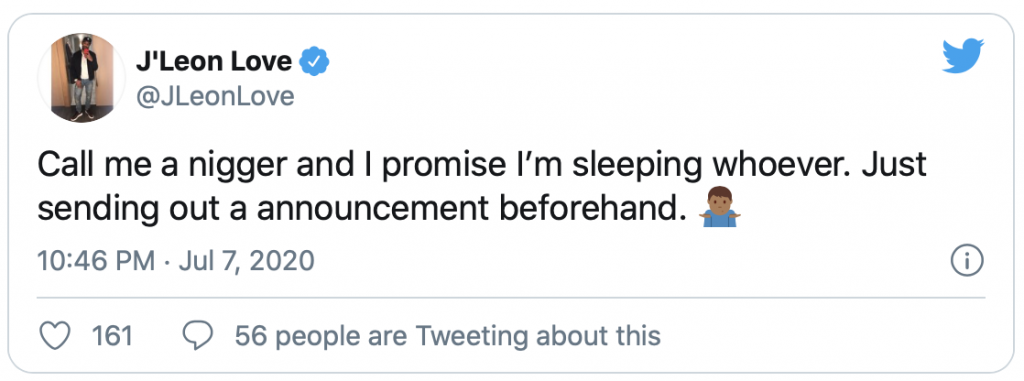Click the divider line above likes

click(511, 298)
